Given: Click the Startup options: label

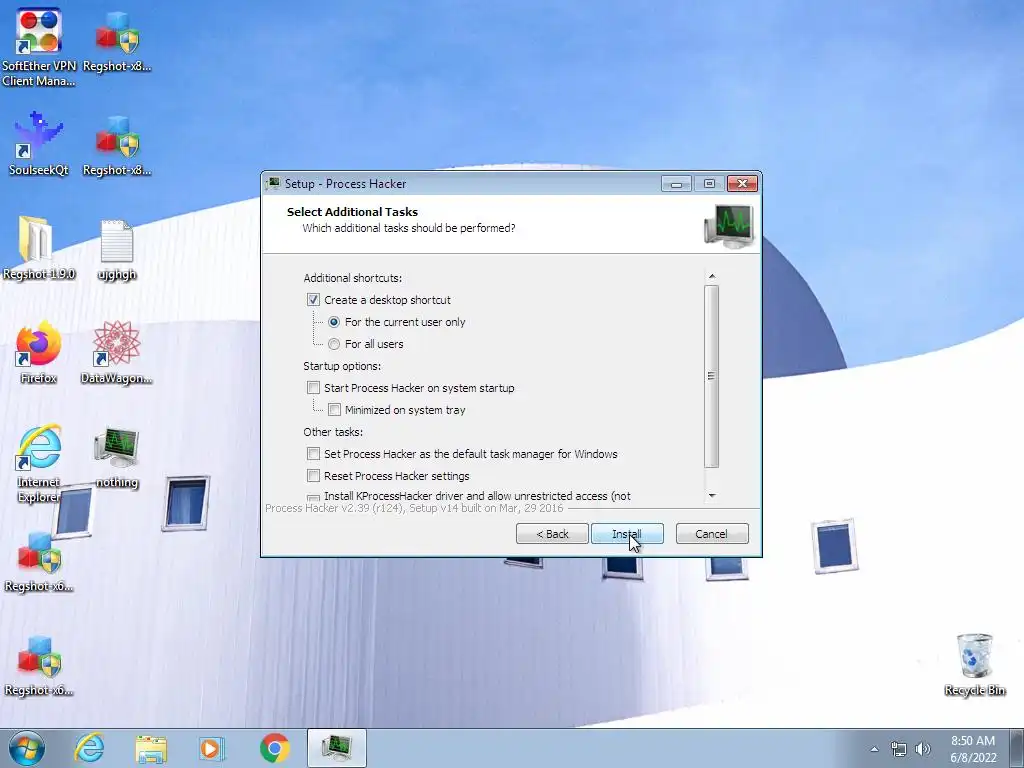Looking at the screenshot, I should (342, 366).
